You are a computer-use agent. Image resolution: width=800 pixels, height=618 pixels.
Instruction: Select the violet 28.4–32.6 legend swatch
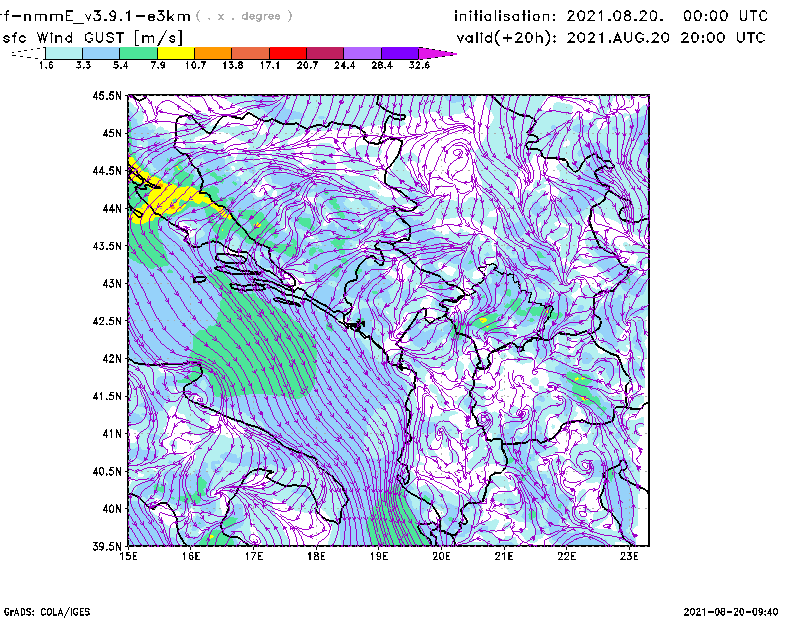400,53
